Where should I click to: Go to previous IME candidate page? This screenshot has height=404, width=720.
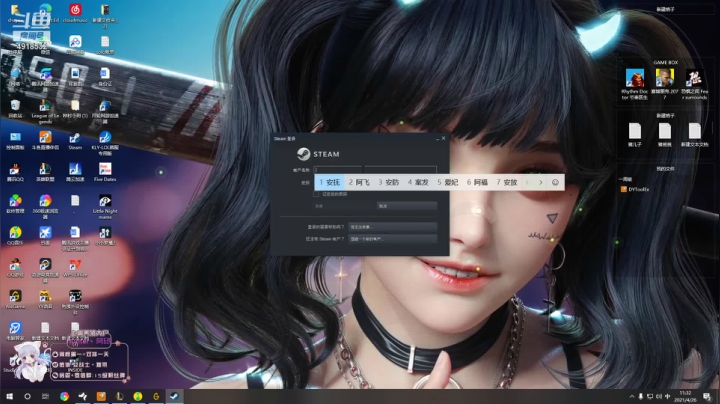coord(527,182)
